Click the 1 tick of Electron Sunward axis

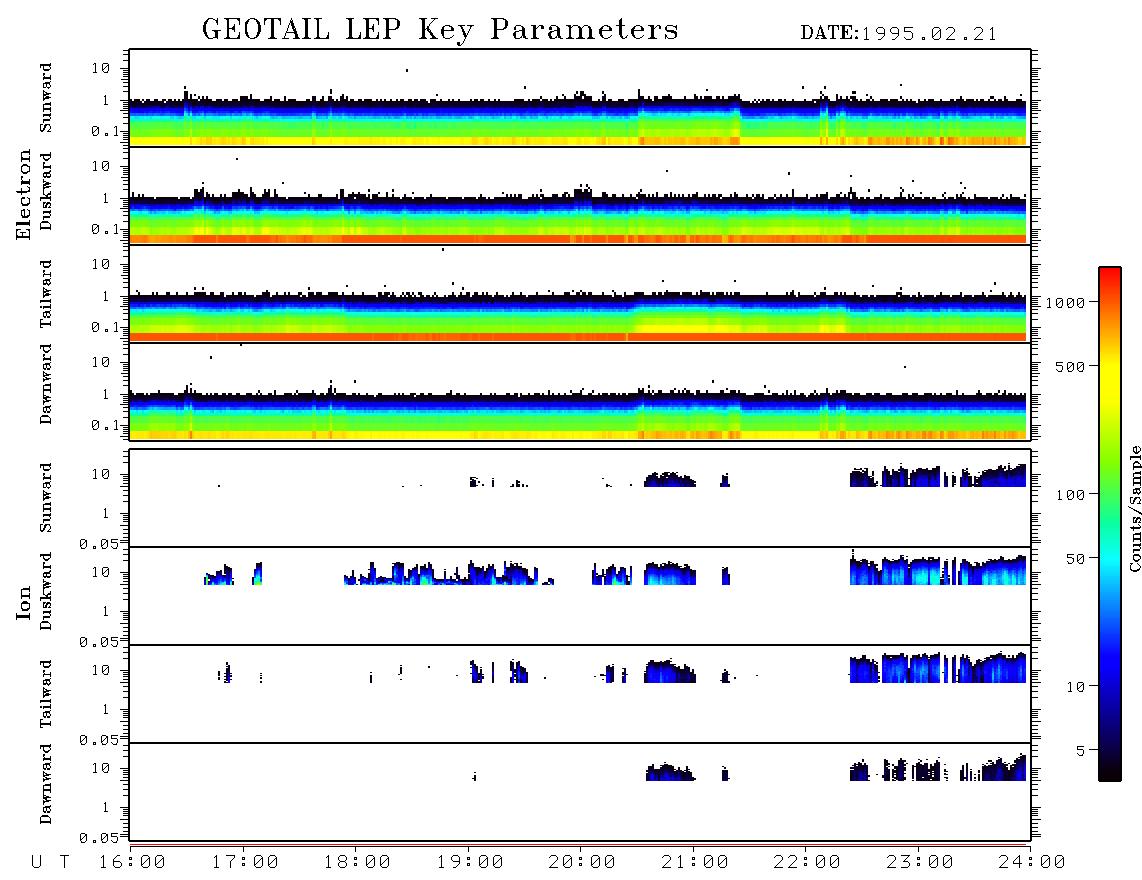click(x=106, y=101)
